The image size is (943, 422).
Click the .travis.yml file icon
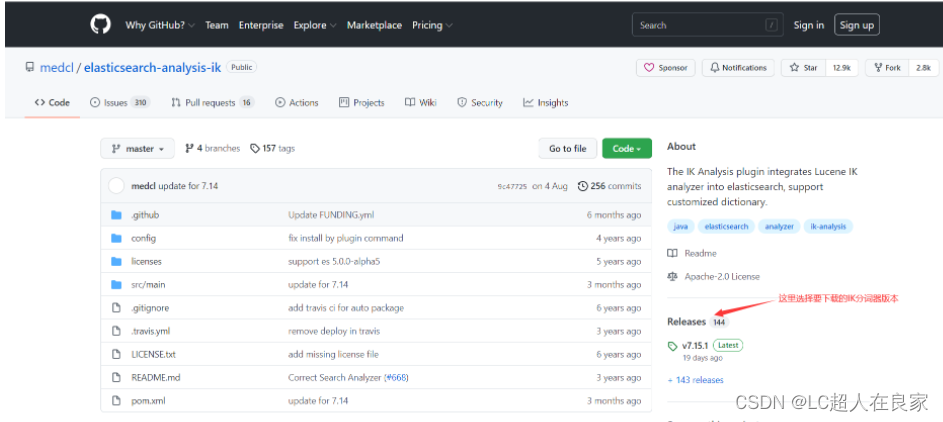pos(117,331)
